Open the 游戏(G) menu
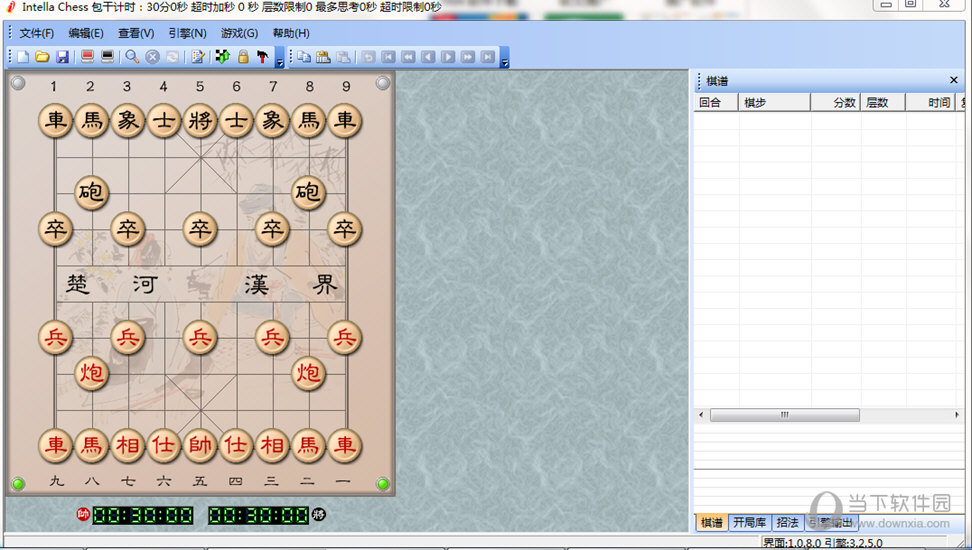The width and height of the screenshot is (972, 550). (239, 33)
